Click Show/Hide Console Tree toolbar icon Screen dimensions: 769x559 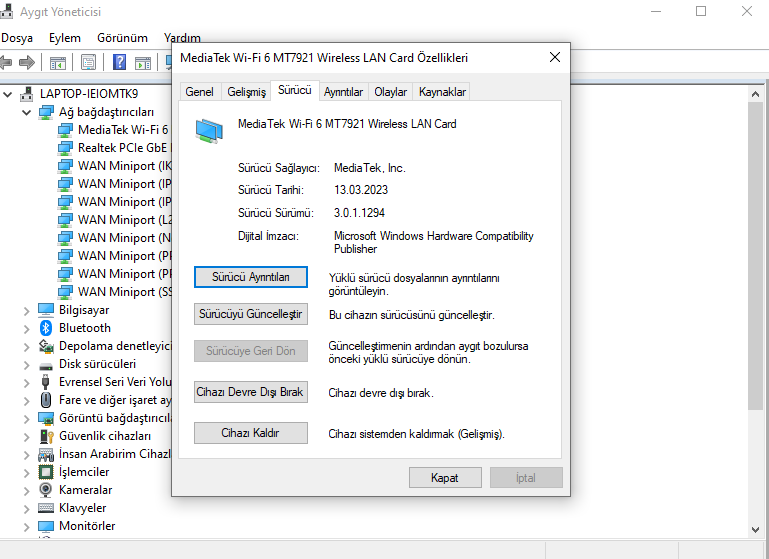57,63
